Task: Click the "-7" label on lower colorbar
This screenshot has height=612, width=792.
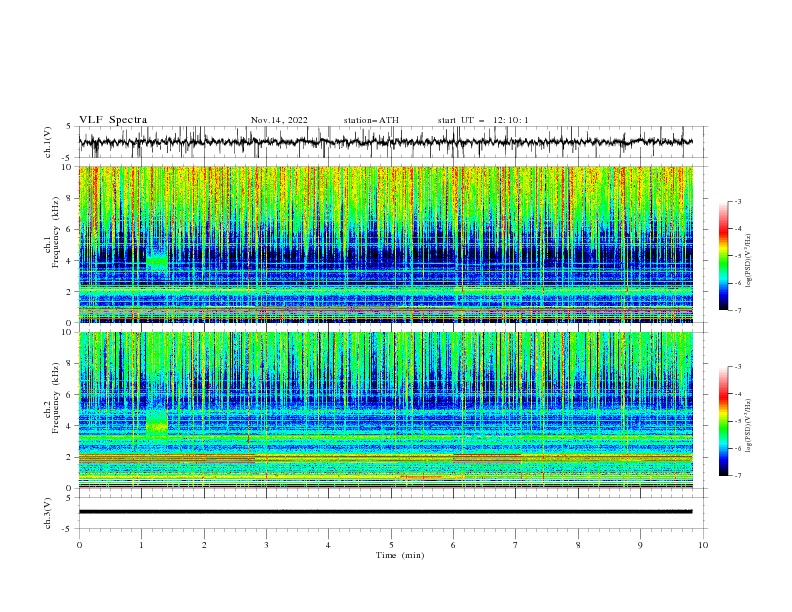Action: click(737, 475)
